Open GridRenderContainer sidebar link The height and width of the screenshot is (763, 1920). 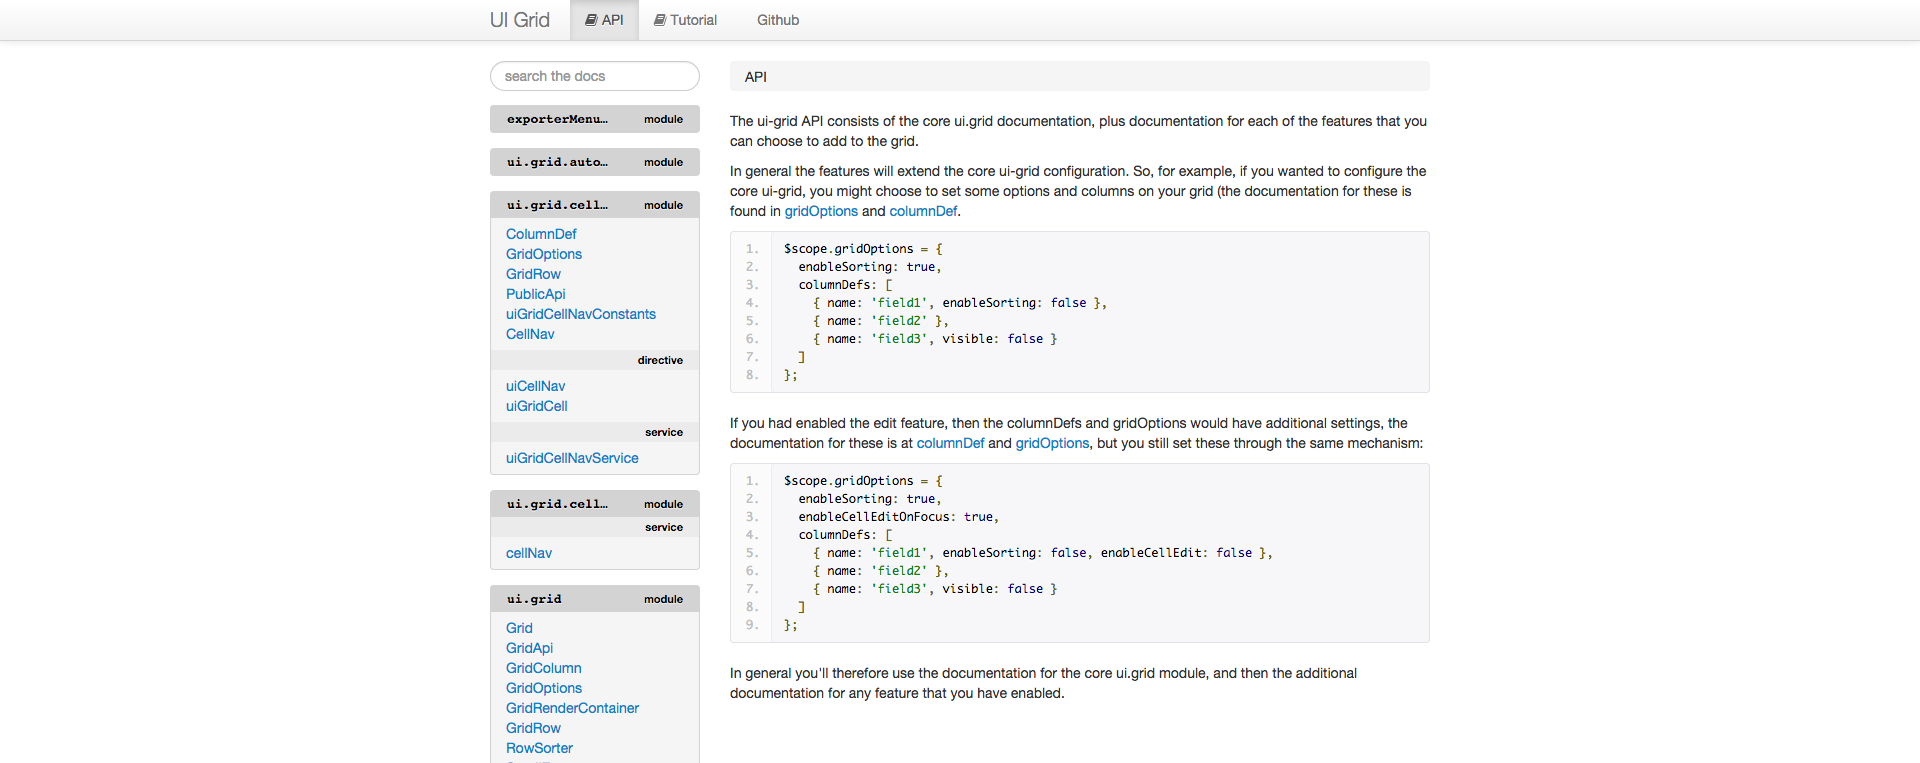pos(572,708)
